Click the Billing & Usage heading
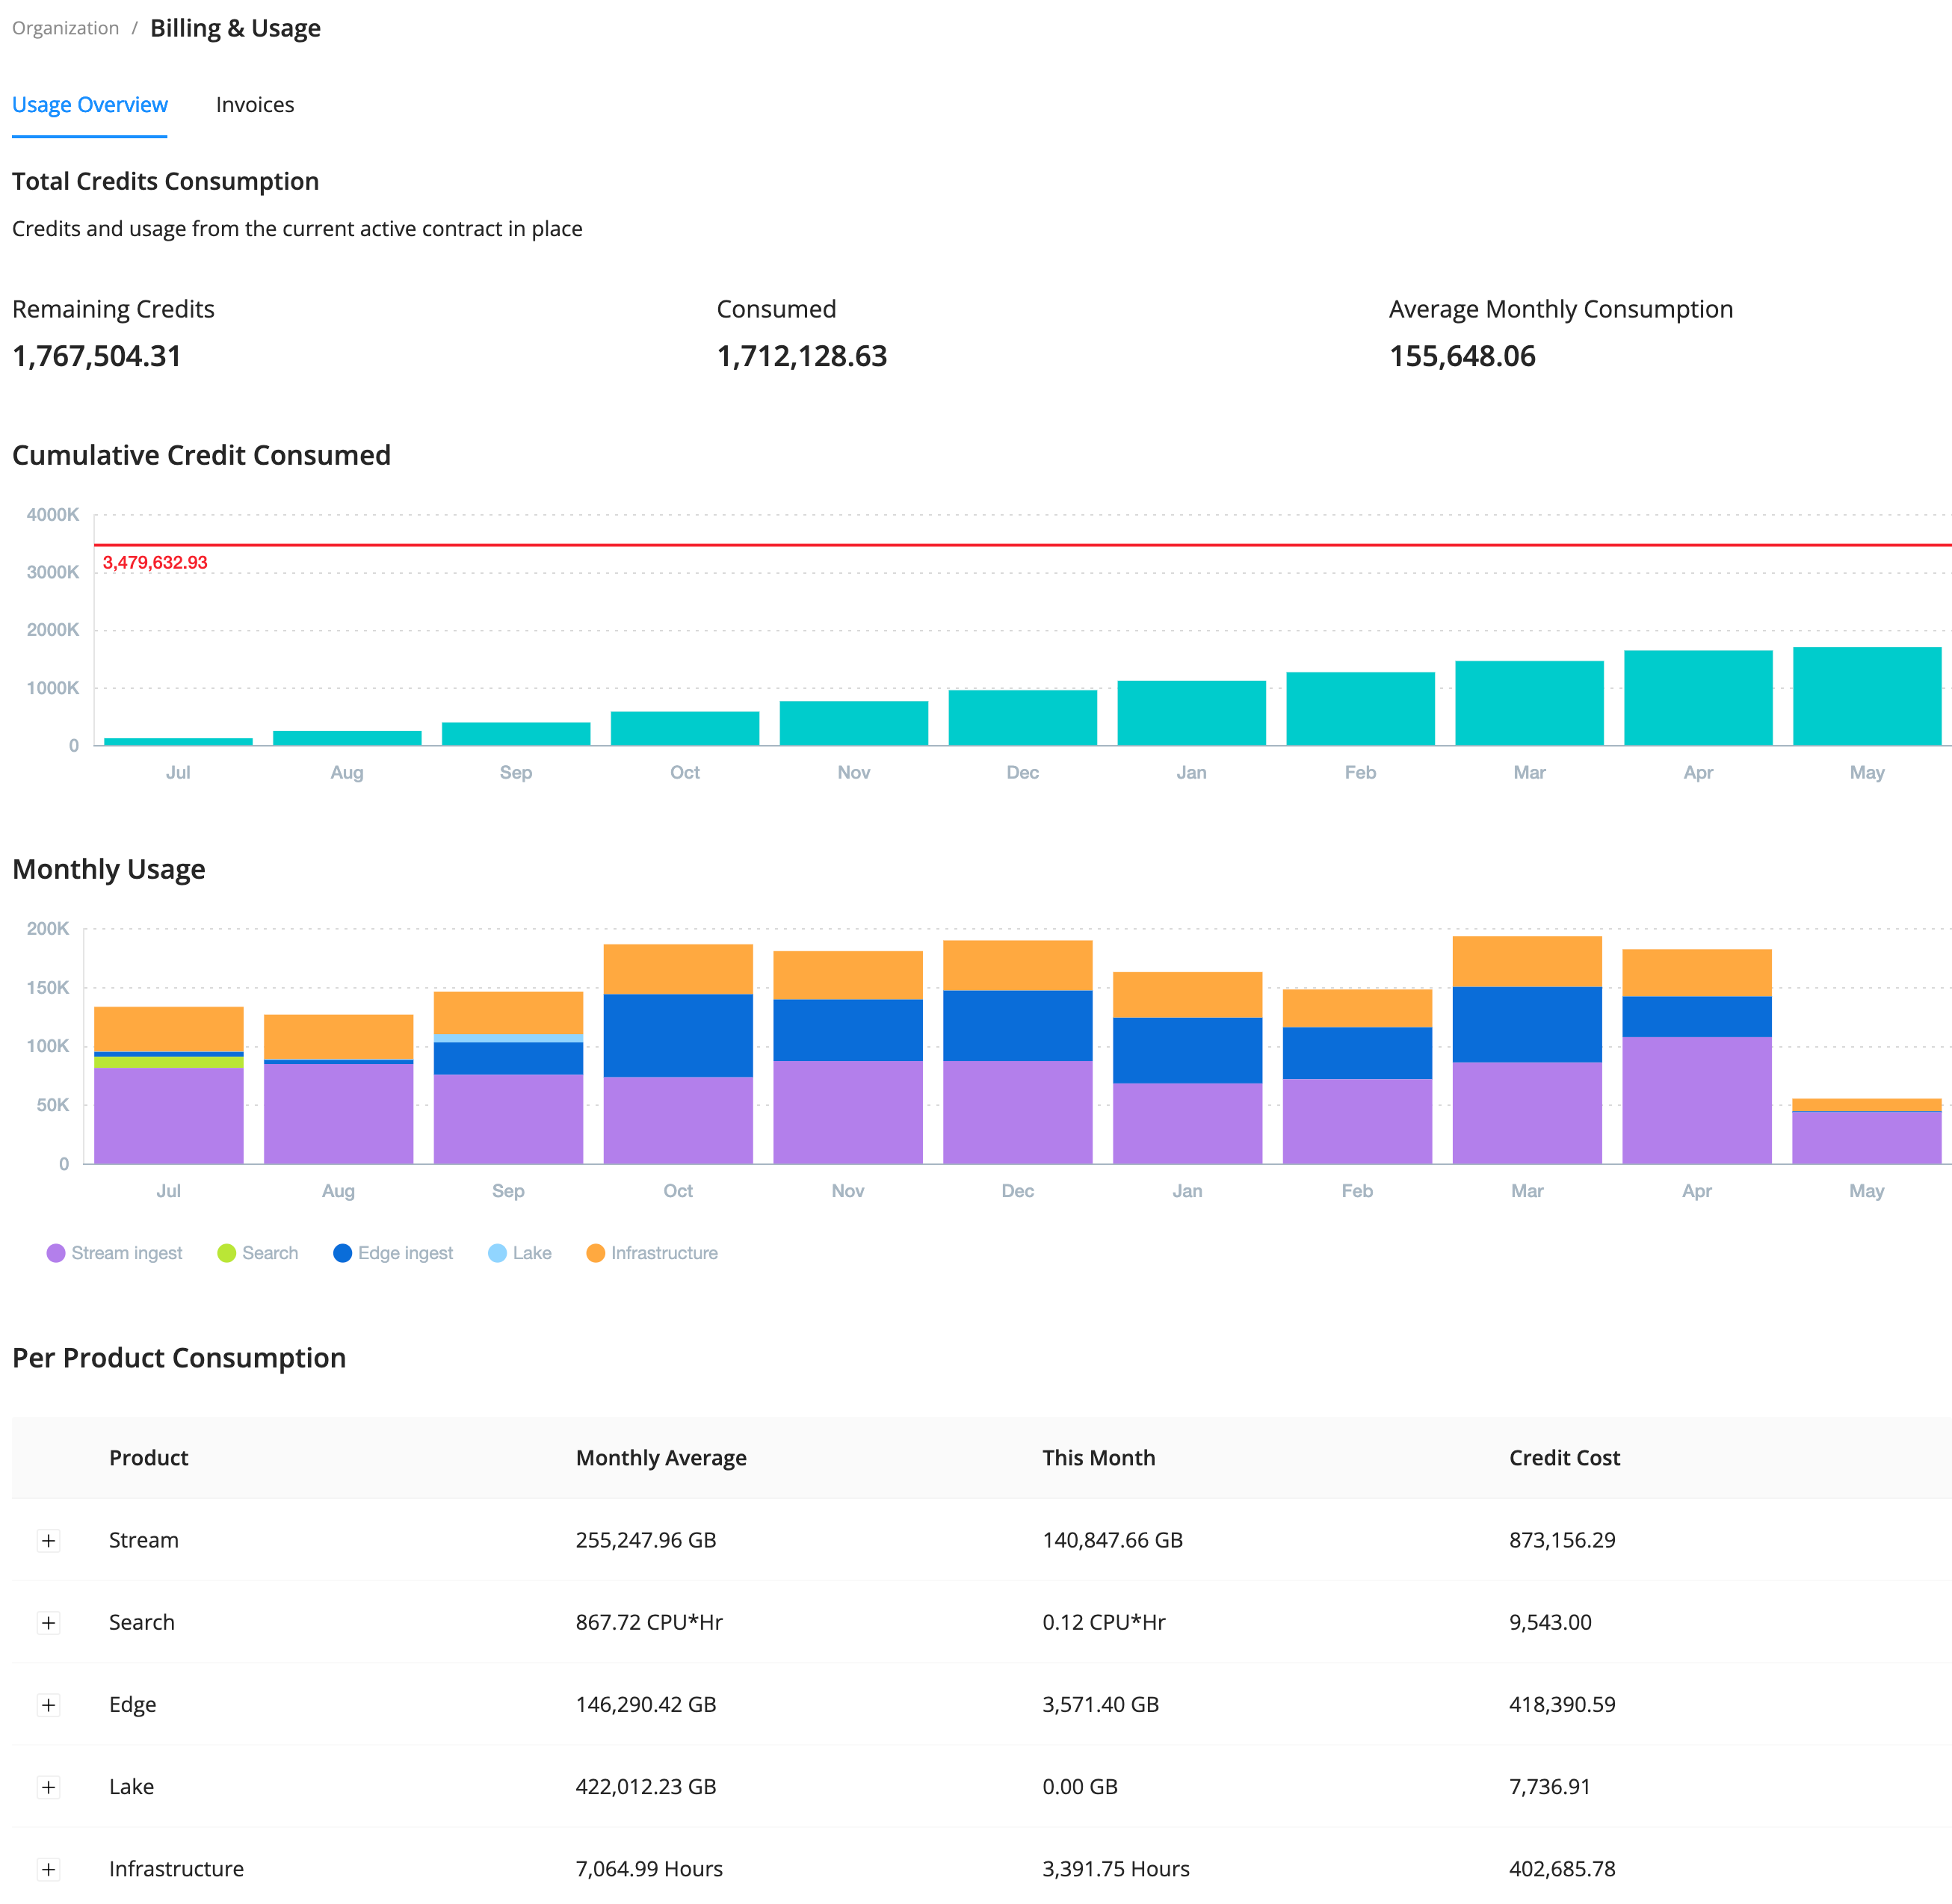 pos(234,27)
